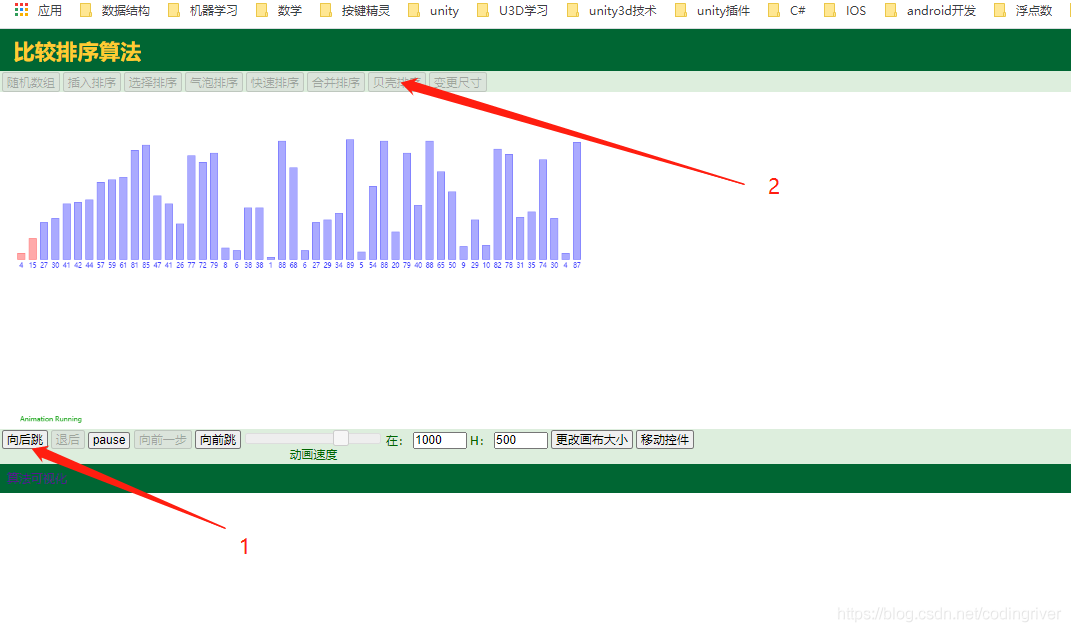1071x632 pixels.
Task: Open the 按键精灵 bookmark folder
Action: coord(356,10)
